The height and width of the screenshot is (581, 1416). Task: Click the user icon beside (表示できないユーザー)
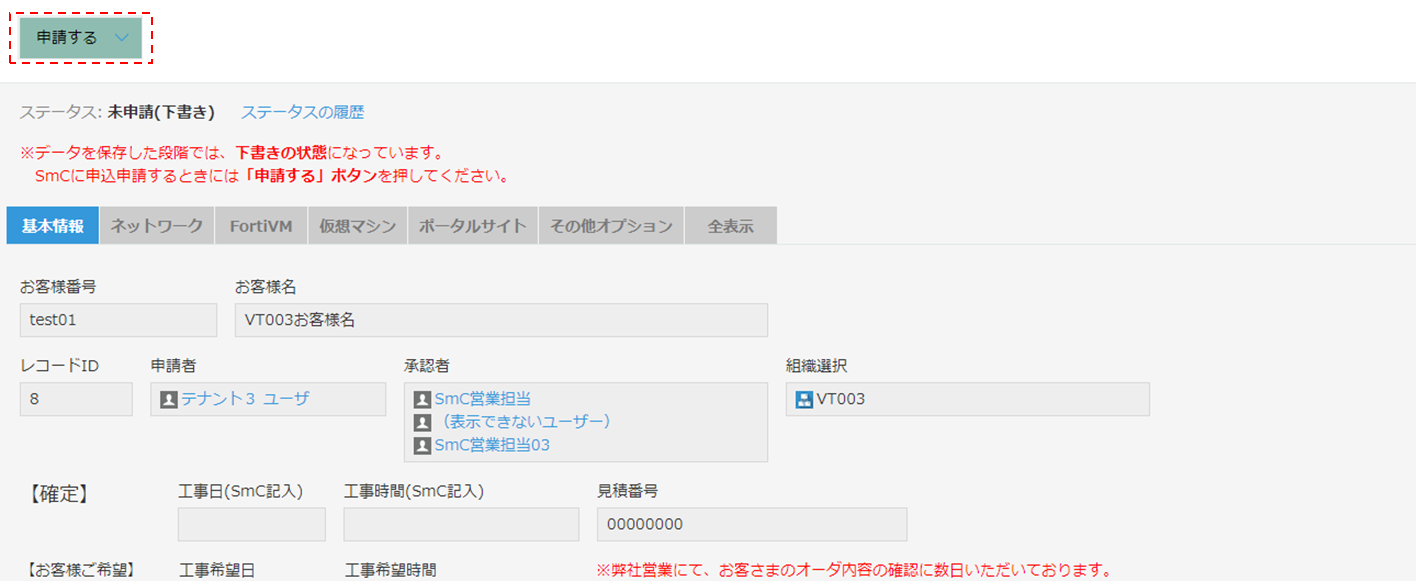(x=422, y=422)
